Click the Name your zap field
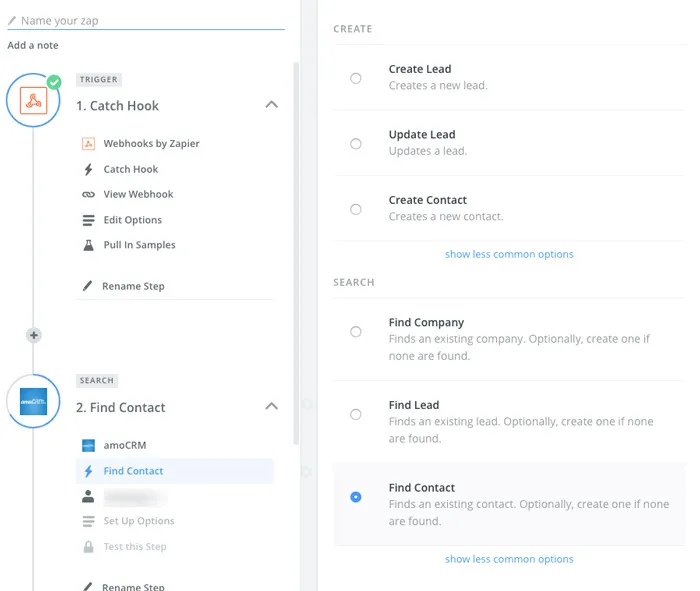Screen dimensions: 700x591 (x=146, y=21)
